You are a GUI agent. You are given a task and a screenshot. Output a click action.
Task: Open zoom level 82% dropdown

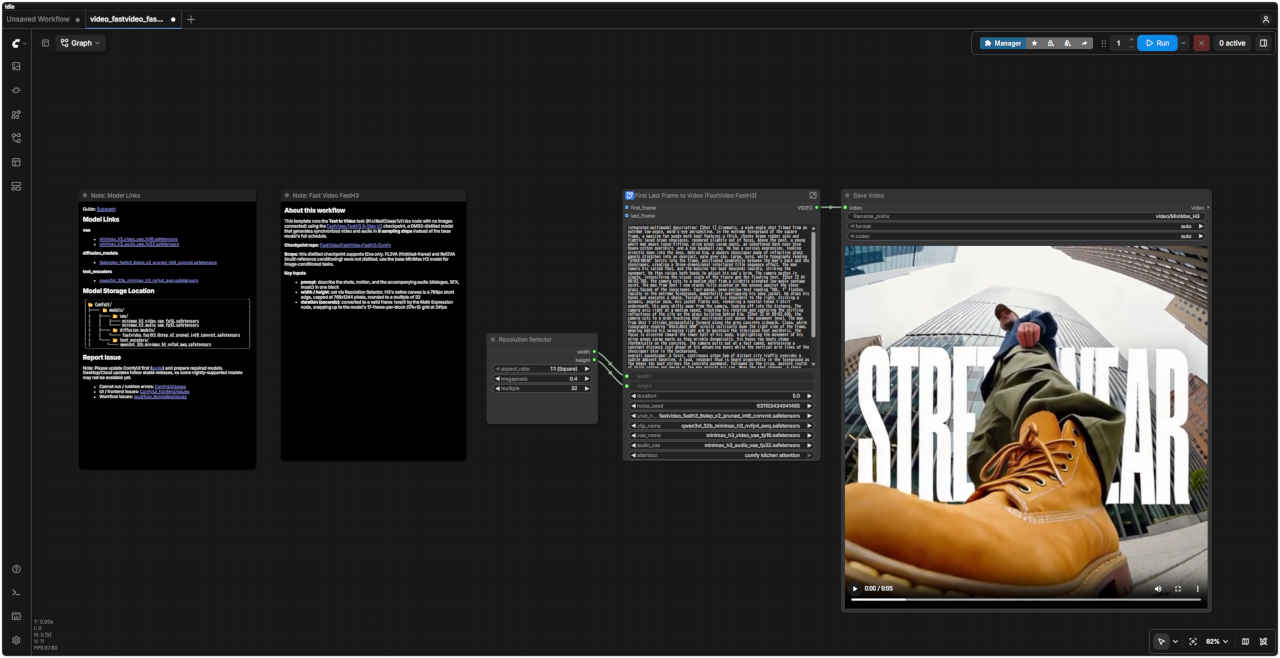click(x=1217, y=641)
